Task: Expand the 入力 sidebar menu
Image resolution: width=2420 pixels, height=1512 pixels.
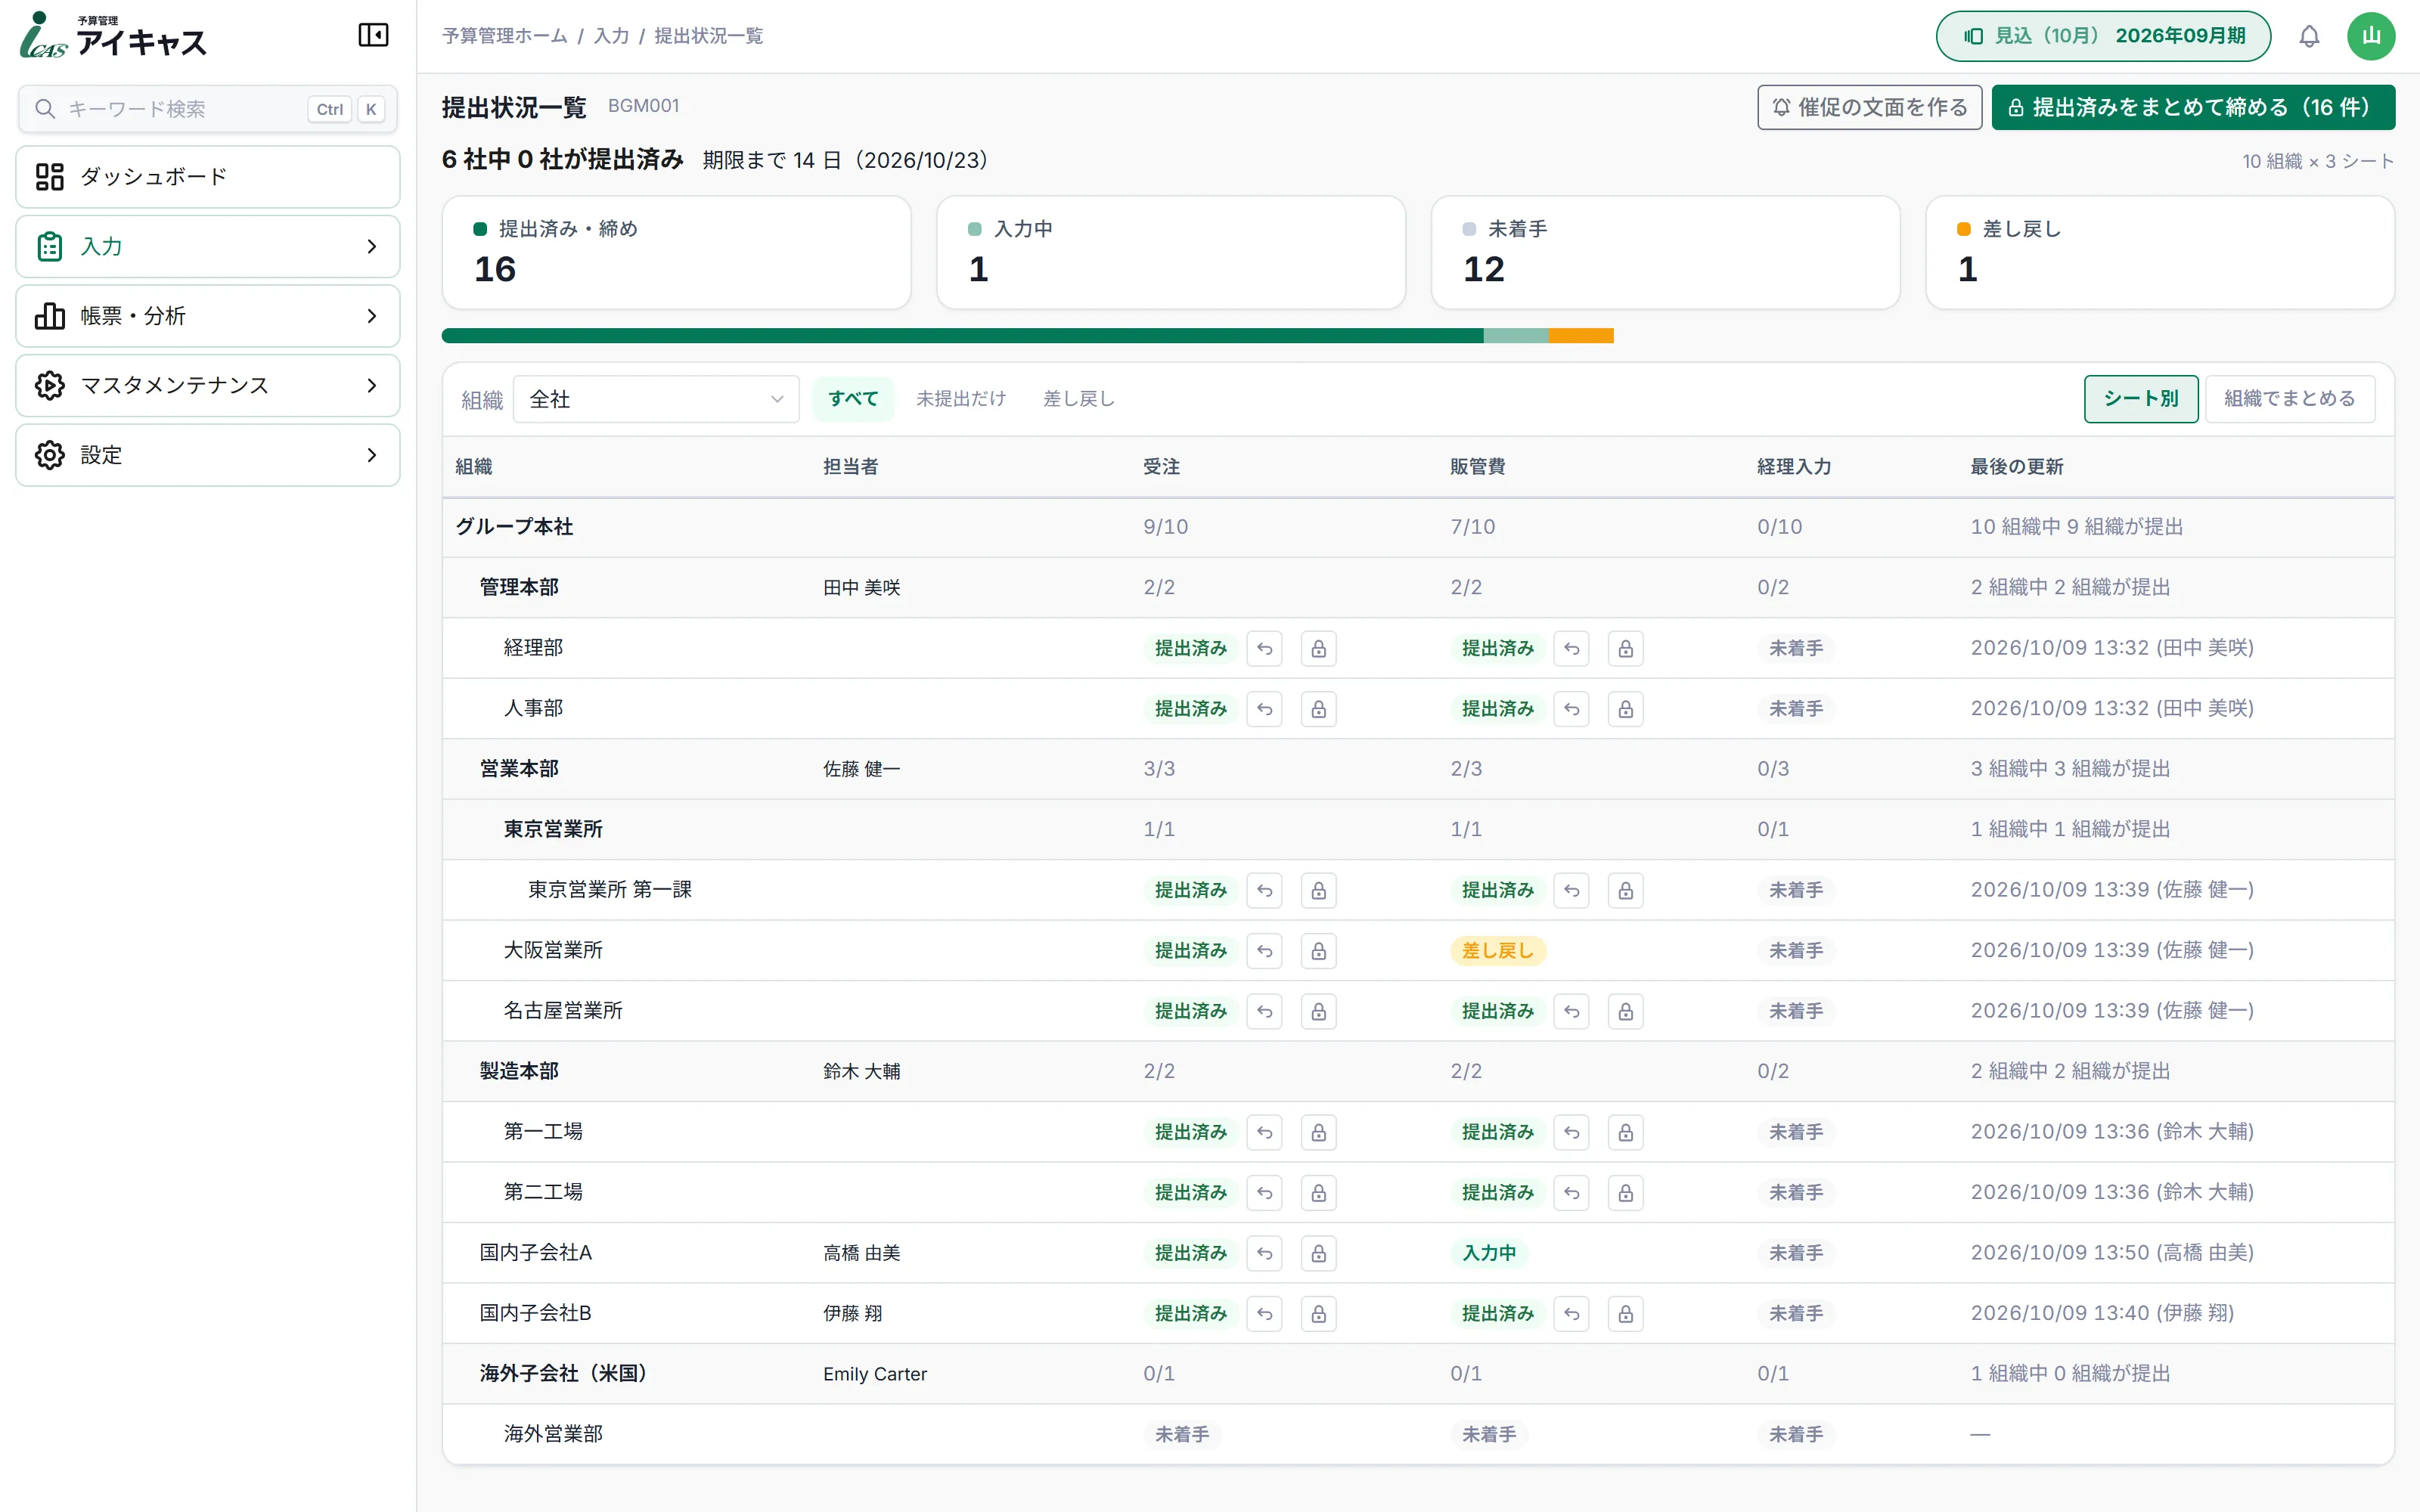Action: click(x=208, y=246)
